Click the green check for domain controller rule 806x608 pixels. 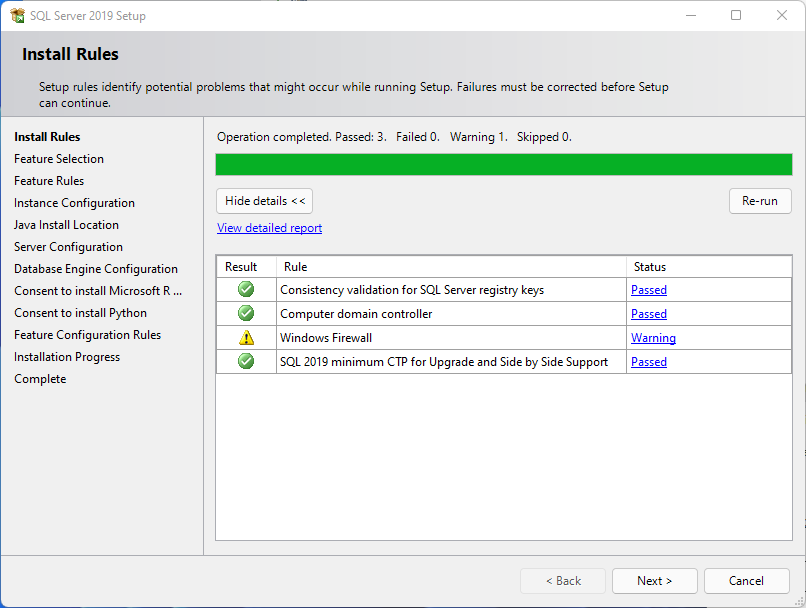tap(246, 313)
